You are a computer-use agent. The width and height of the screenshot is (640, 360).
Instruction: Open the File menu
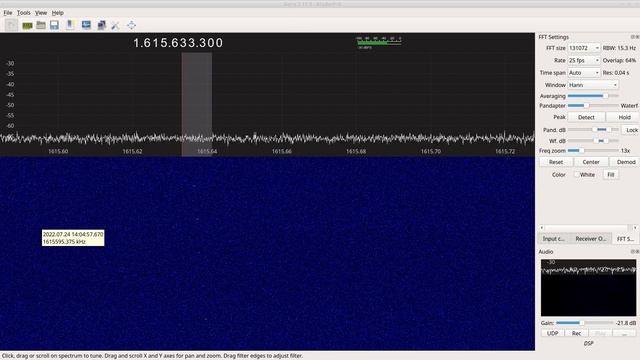8,13
